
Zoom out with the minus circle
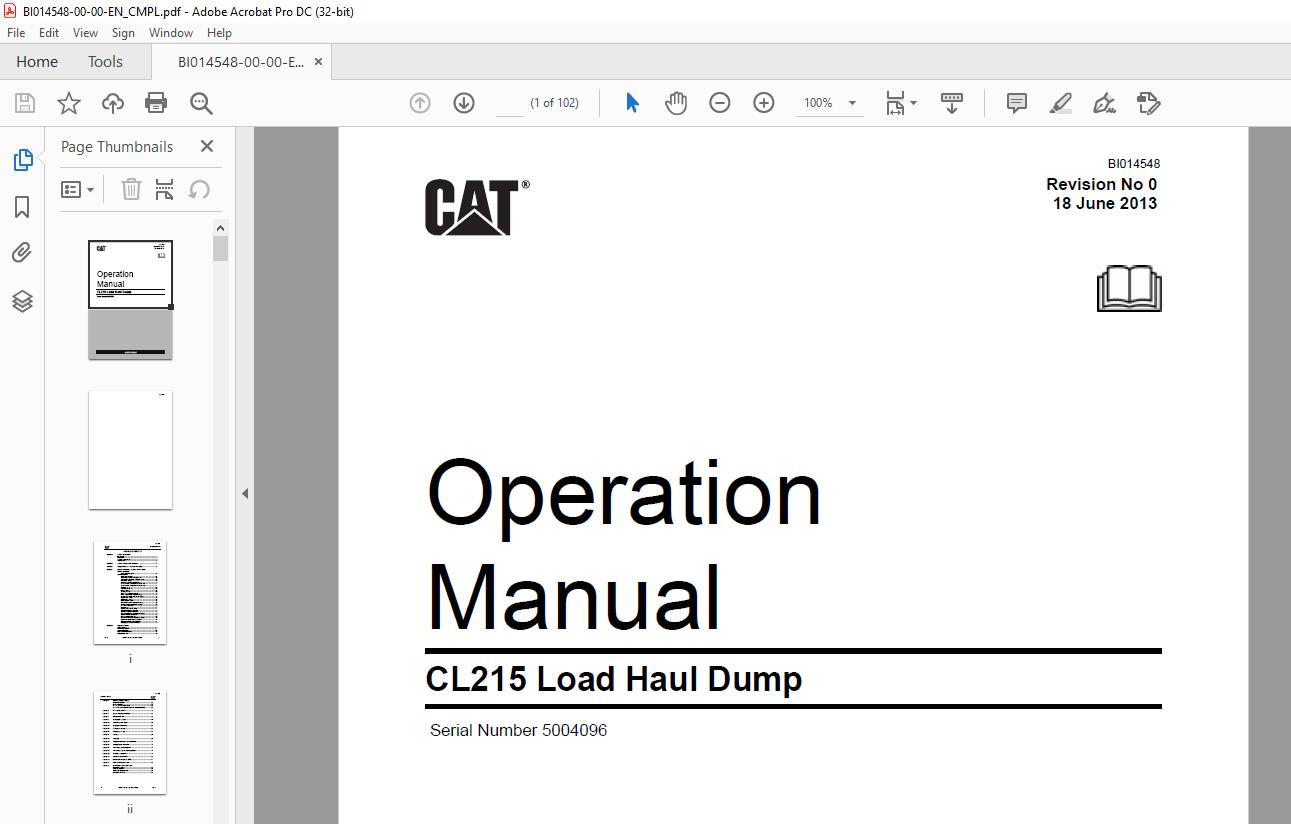[x=720, y=103]
